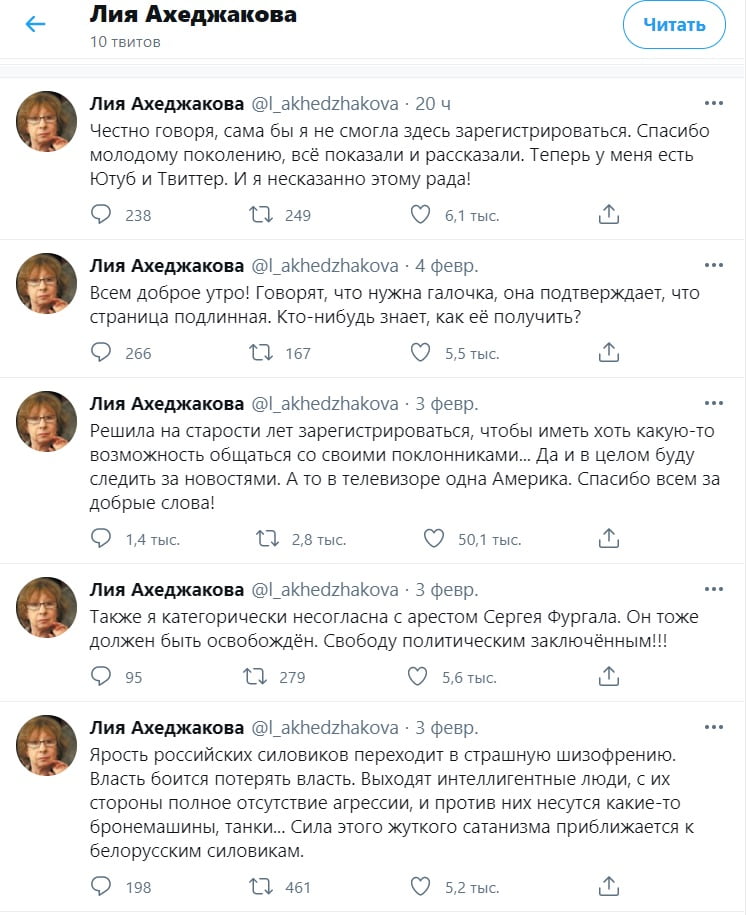This screenshot has height=915, width=749.
Task: Open more options on the Фургал tweet
Action: (x=713, y=589)
